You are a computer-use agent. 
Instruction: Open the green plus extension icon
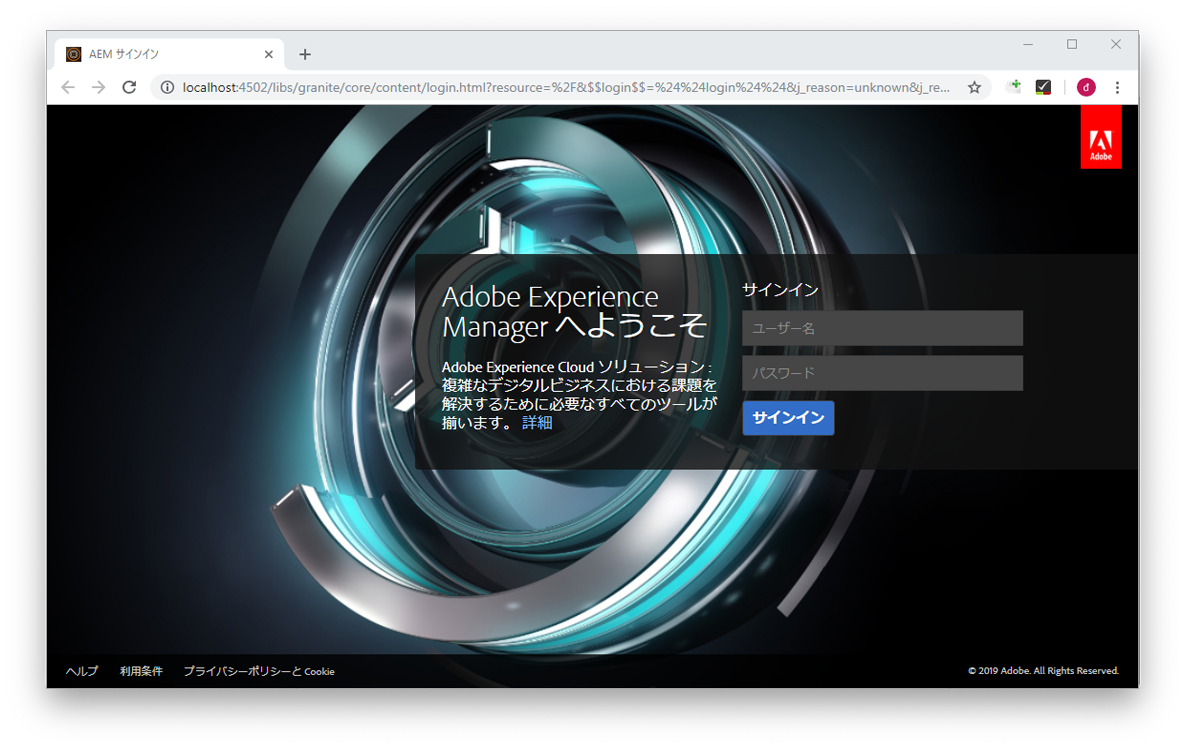pos(1014,86)
